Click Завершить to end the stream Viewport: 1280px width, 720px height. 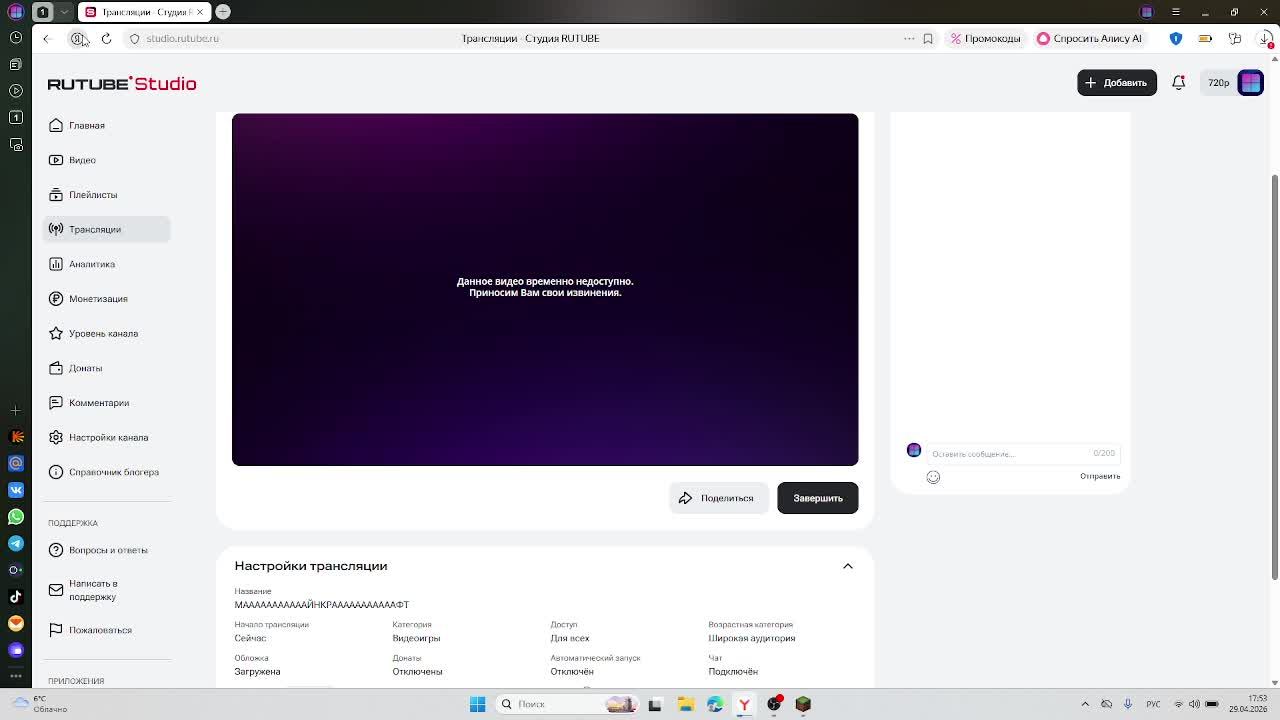pyautogui.click(x=818, y=498)
